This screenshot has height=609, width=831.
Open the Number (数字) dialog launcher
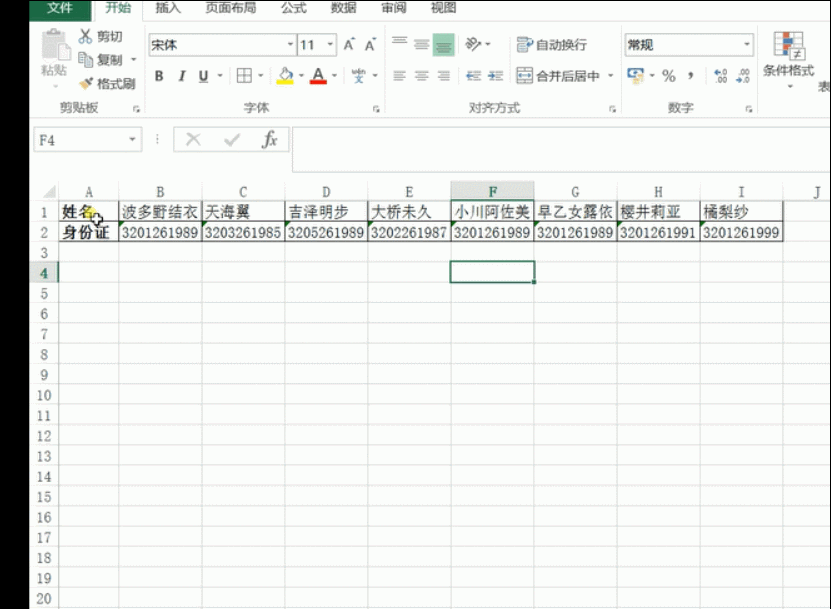[x=749, y=109]
